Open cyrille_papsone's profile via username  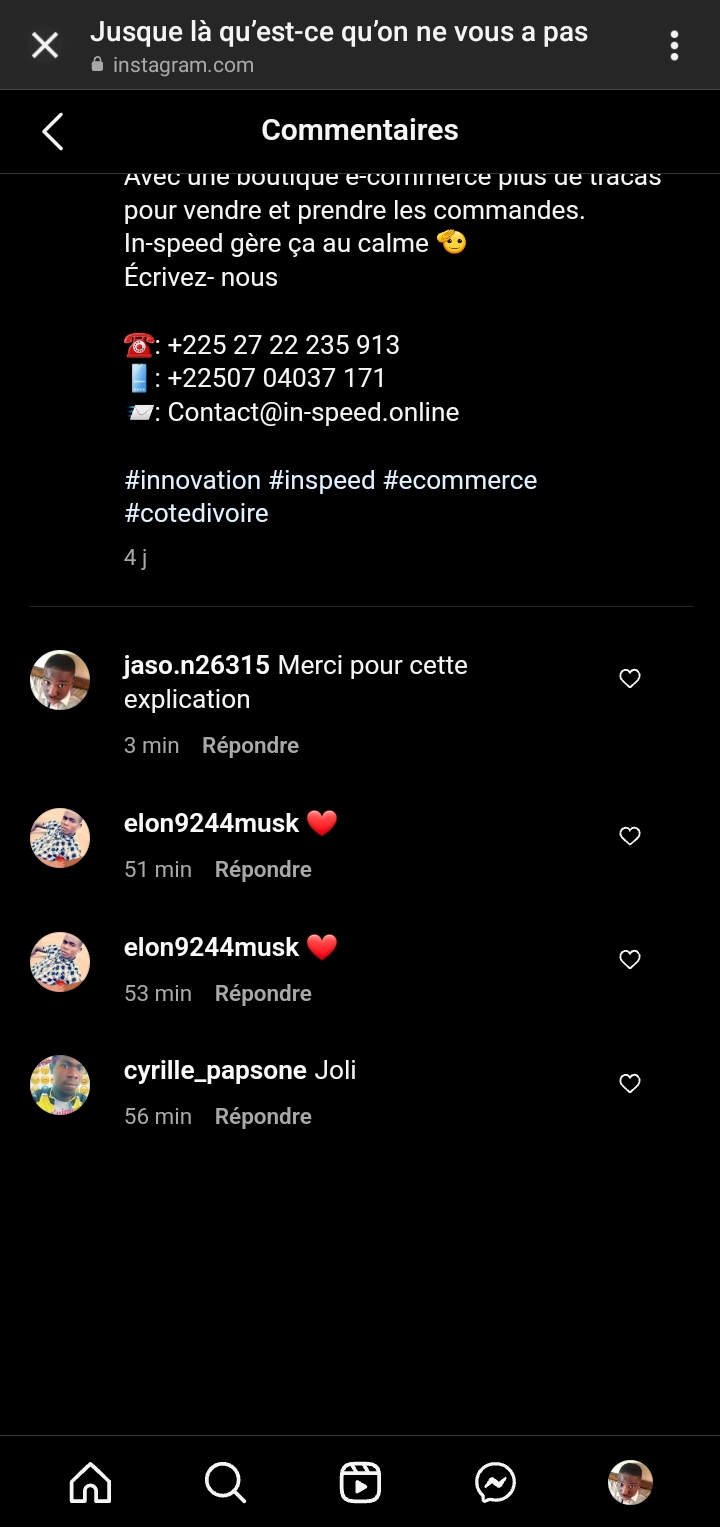215,1071
